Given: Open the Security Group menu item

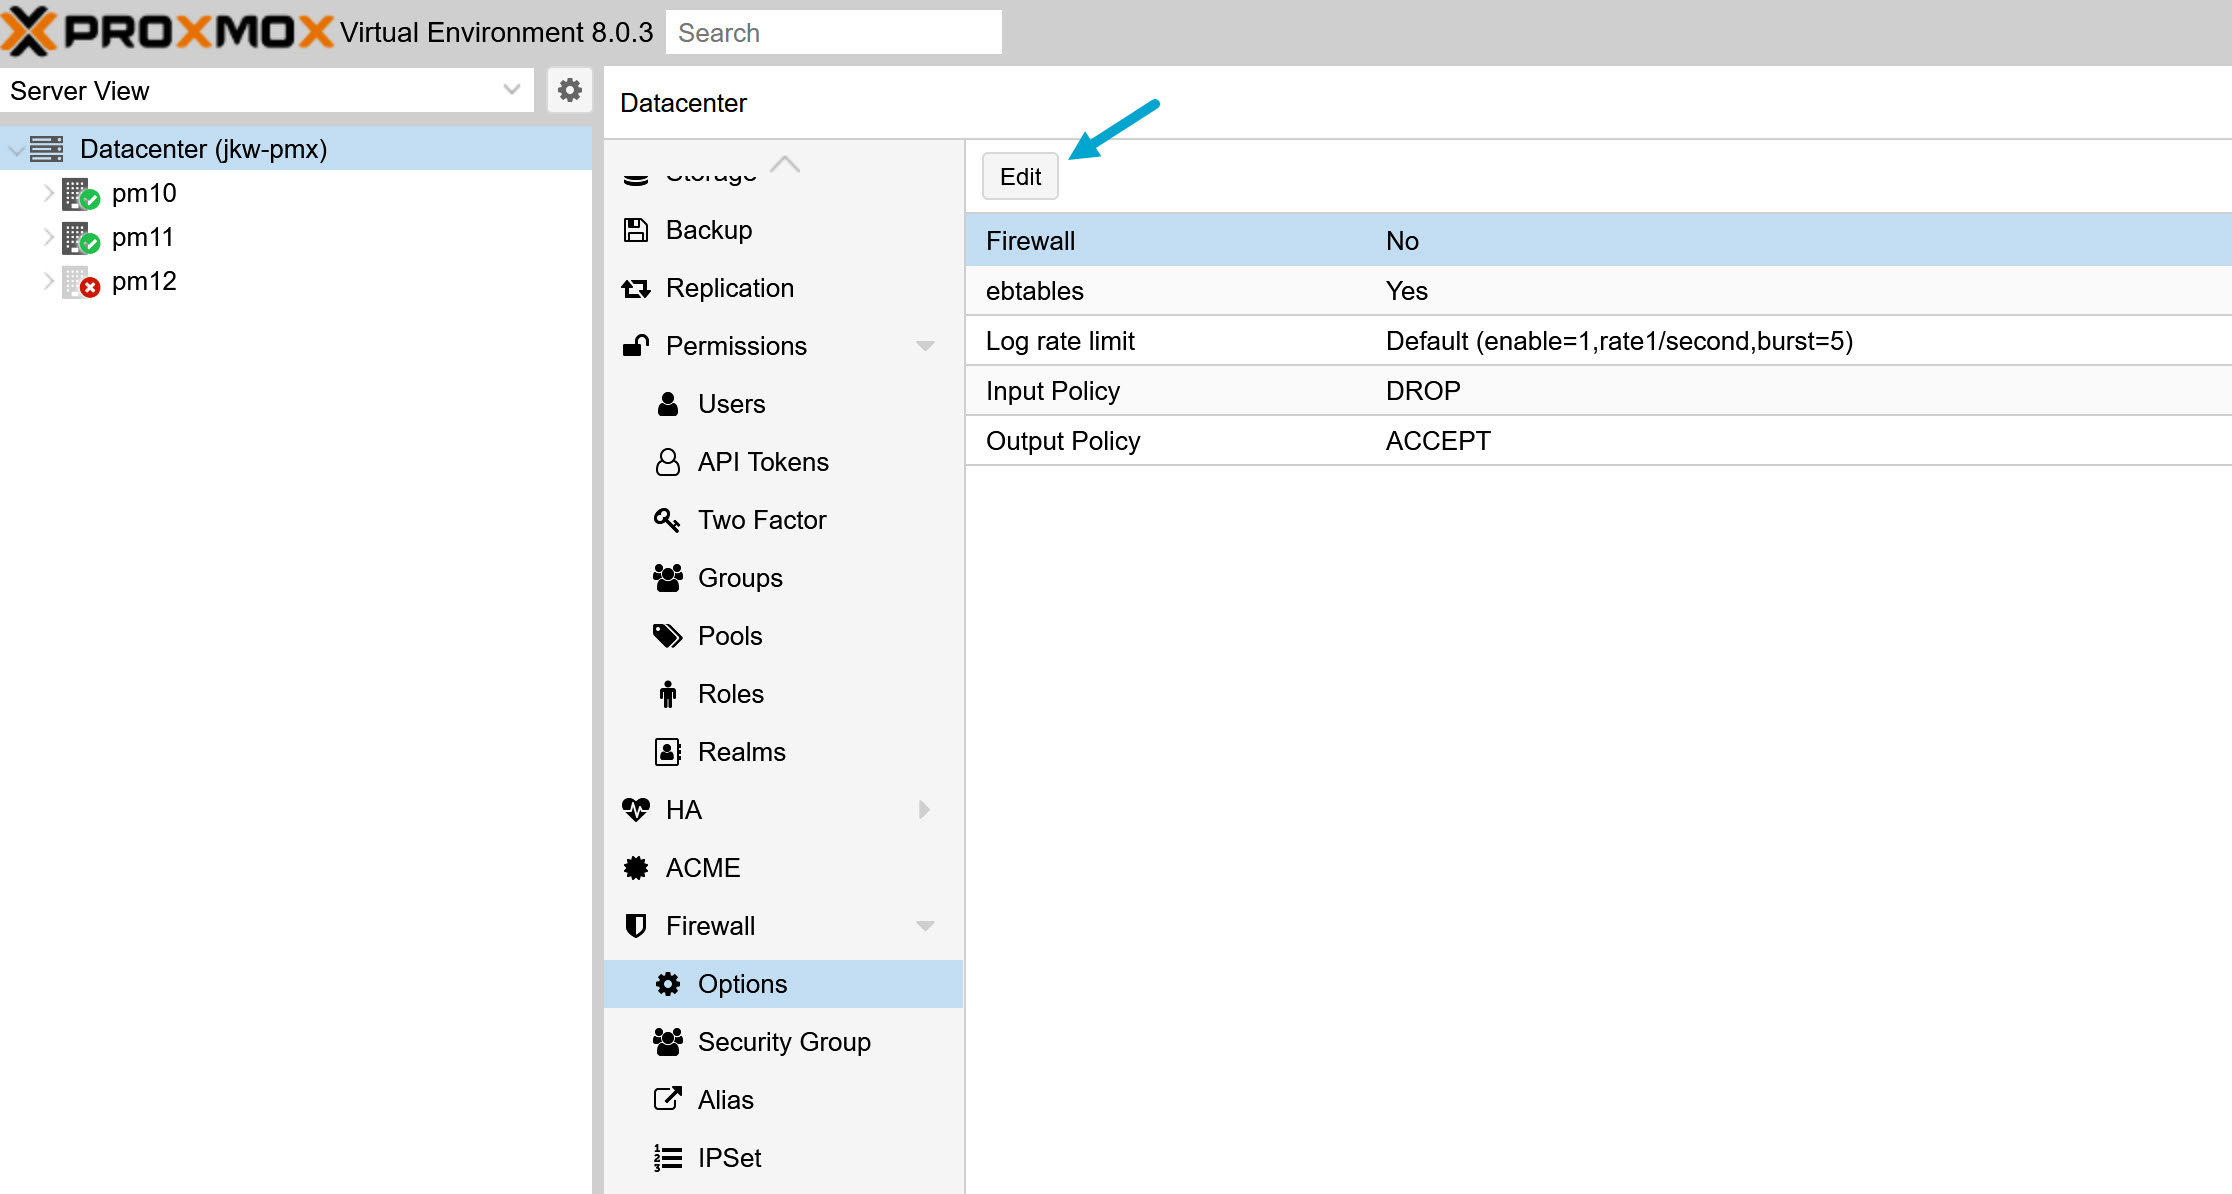Looking at the screenshot, I should click(783, 1042).
